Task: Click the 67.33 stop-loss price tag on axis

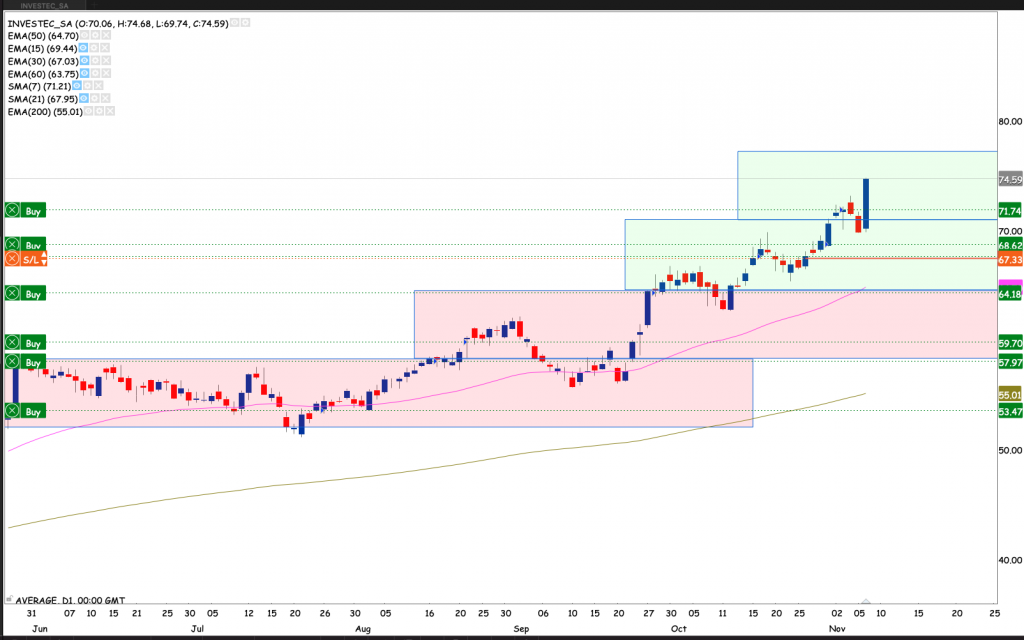Action: point(1009,259)
